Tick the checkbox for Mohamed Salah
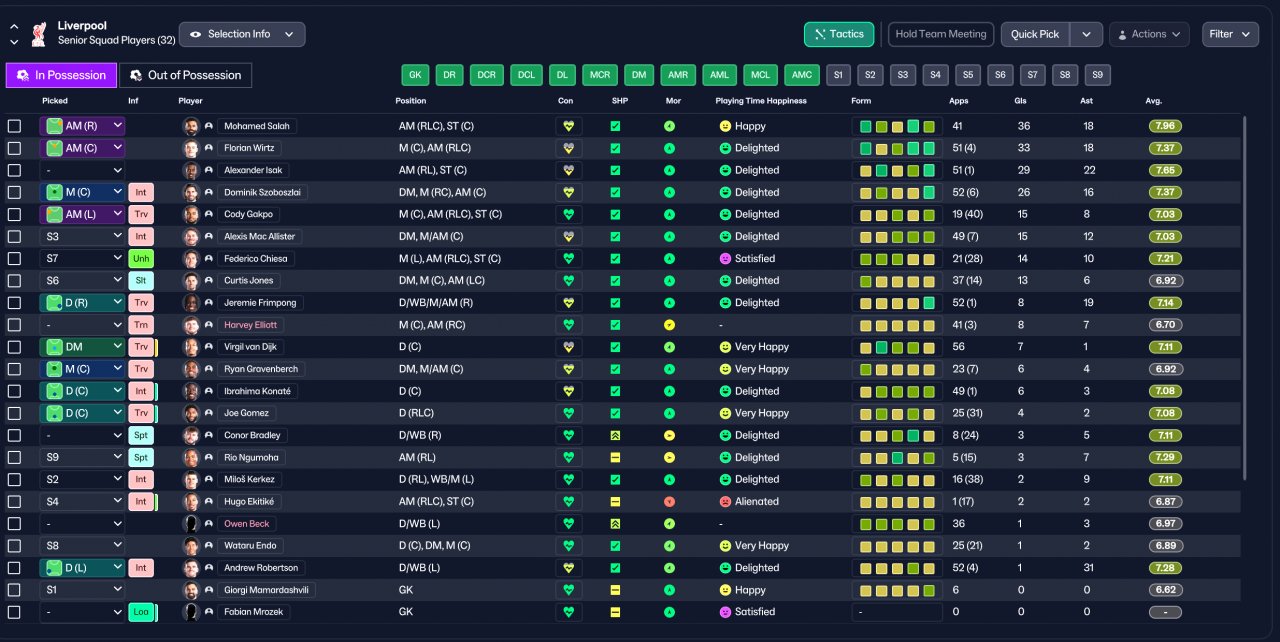This screenshot has width=1280, height=642. 14,126
